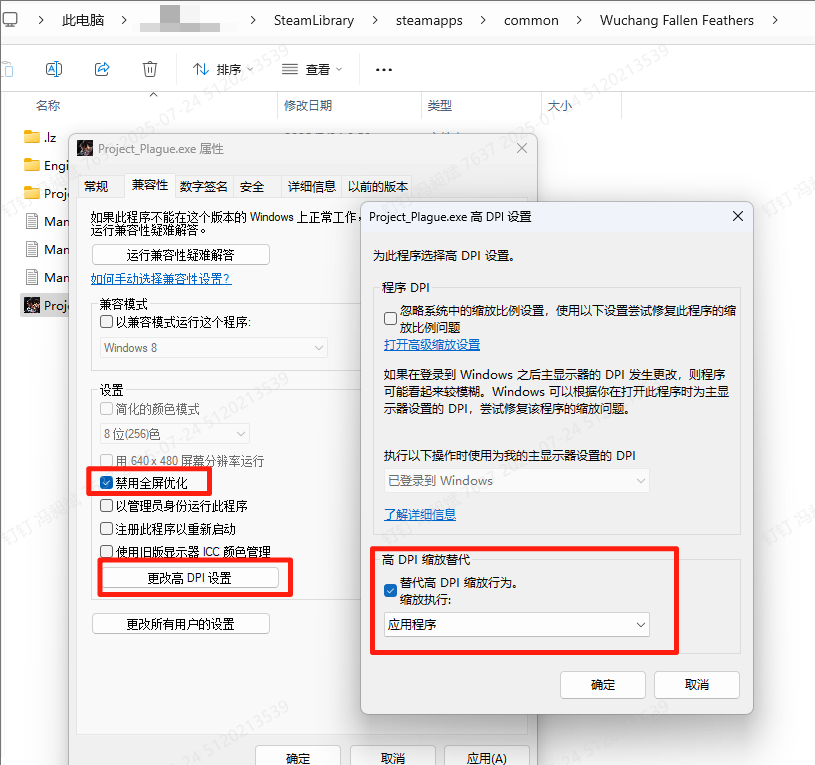This screenshot has width=815, height=765.
Task: Click 更改所有用户的设置 button
Action: click(181, 624)
